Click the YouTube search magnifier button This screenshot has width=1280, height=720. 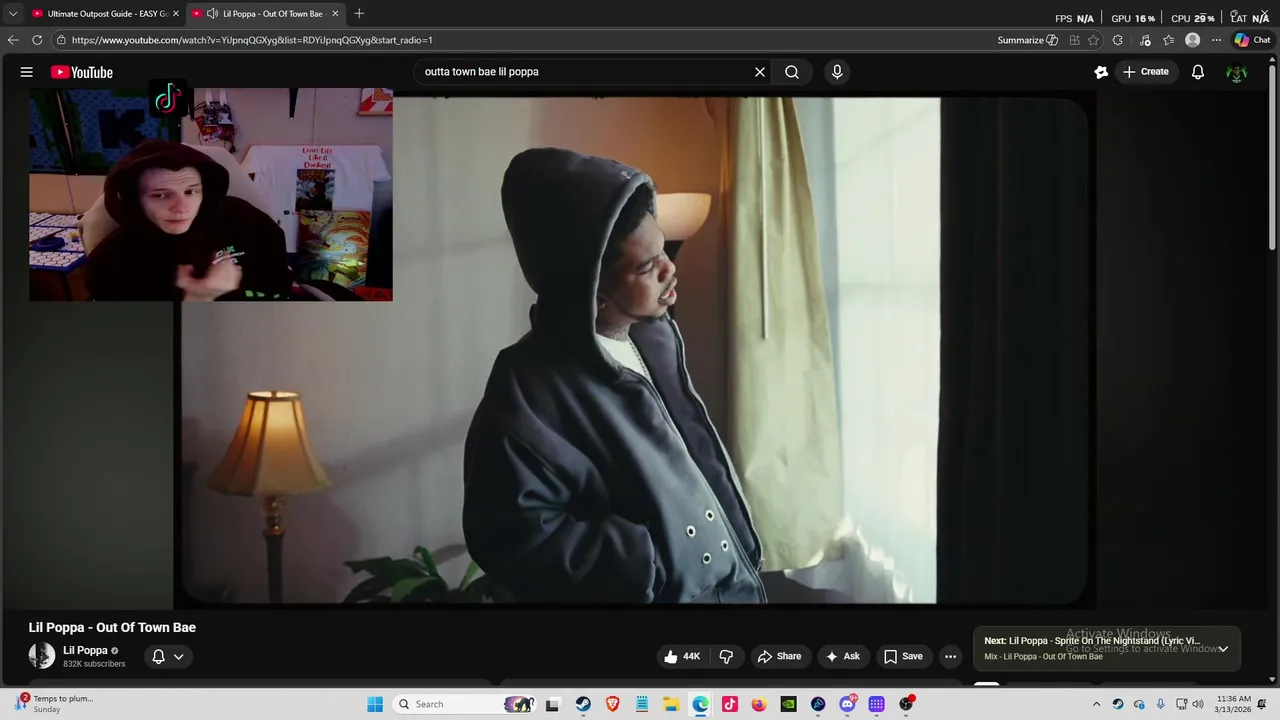tap(792, 72)
